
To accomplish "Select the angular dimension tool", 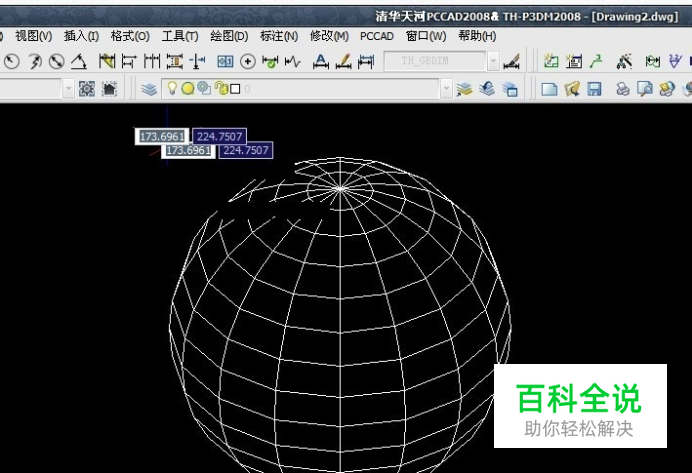I will (78, 61).
